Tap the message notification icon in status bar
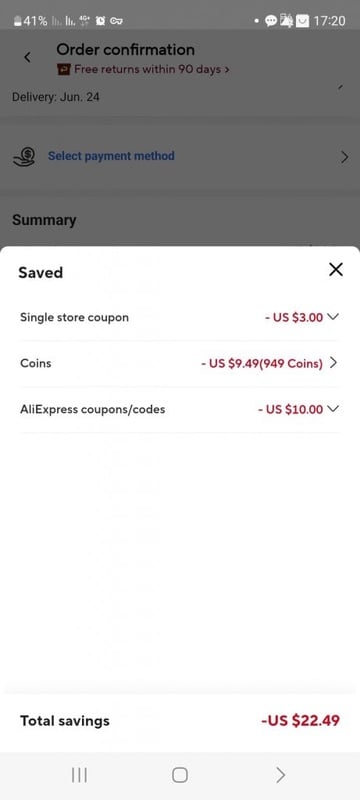The width and height of the screenshot is (360, 800). 271,21
